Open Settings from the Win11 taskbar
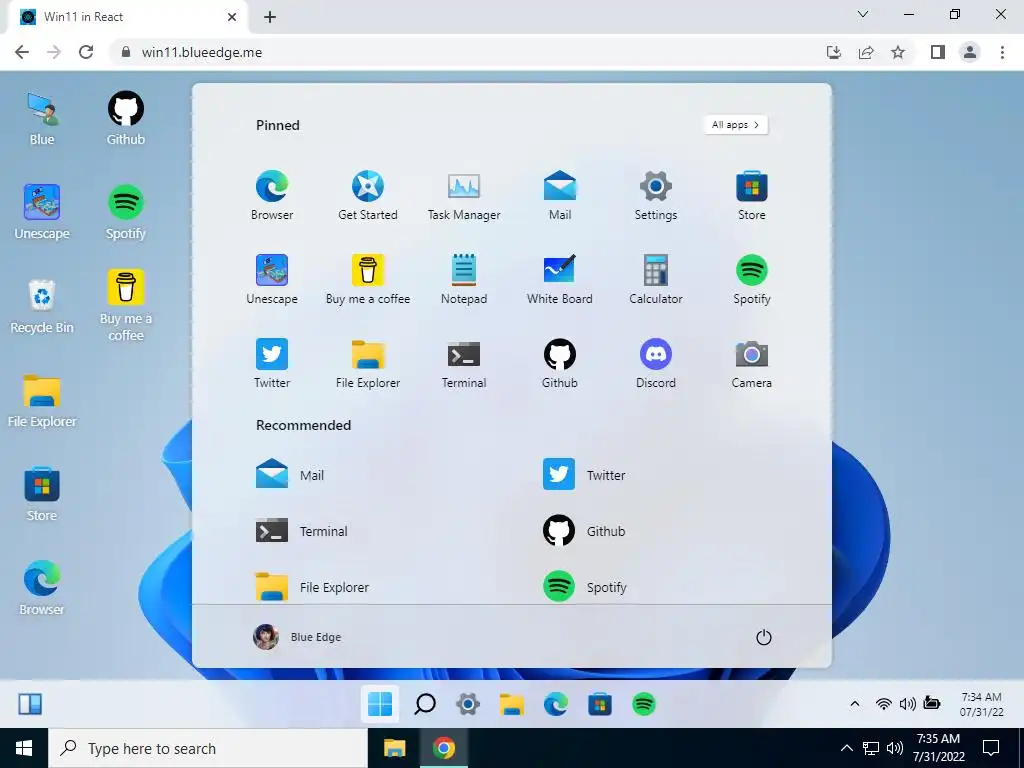The width and height of the screenshot is (1024, 768). pos(468,704)
